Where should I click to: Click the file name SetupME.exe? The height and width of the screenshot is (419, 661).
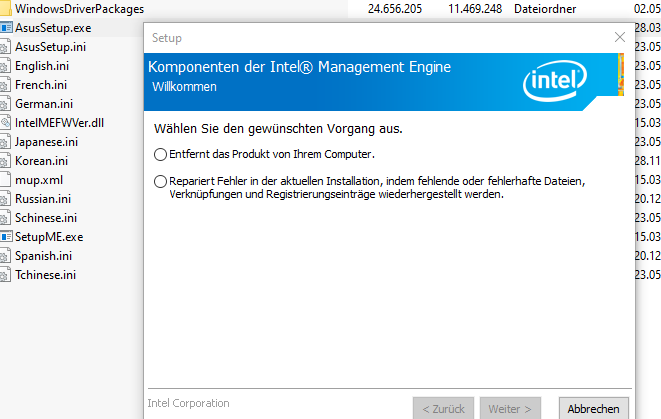(x=49, y=237)
